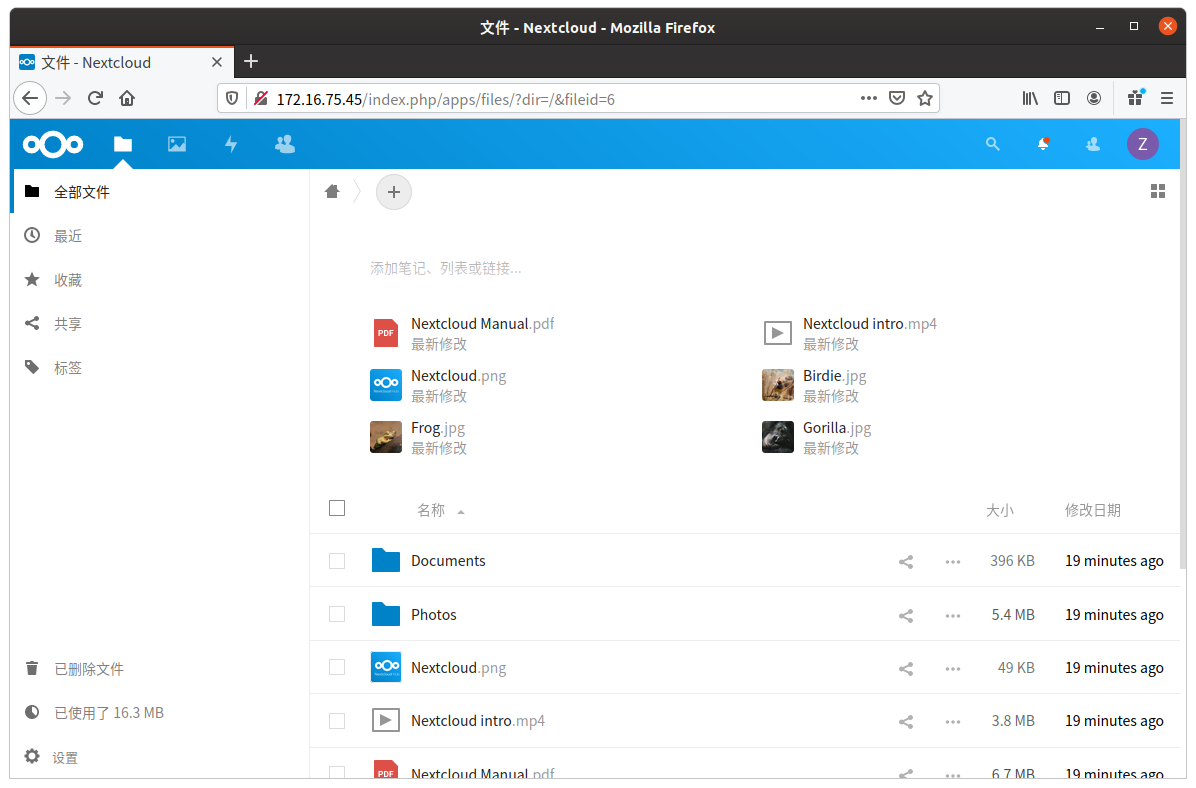The height and width of the screenshot is (788, 1196).
Task: Open Firefox menu with the hamburger icon
Action: (x=1166, y=98)
